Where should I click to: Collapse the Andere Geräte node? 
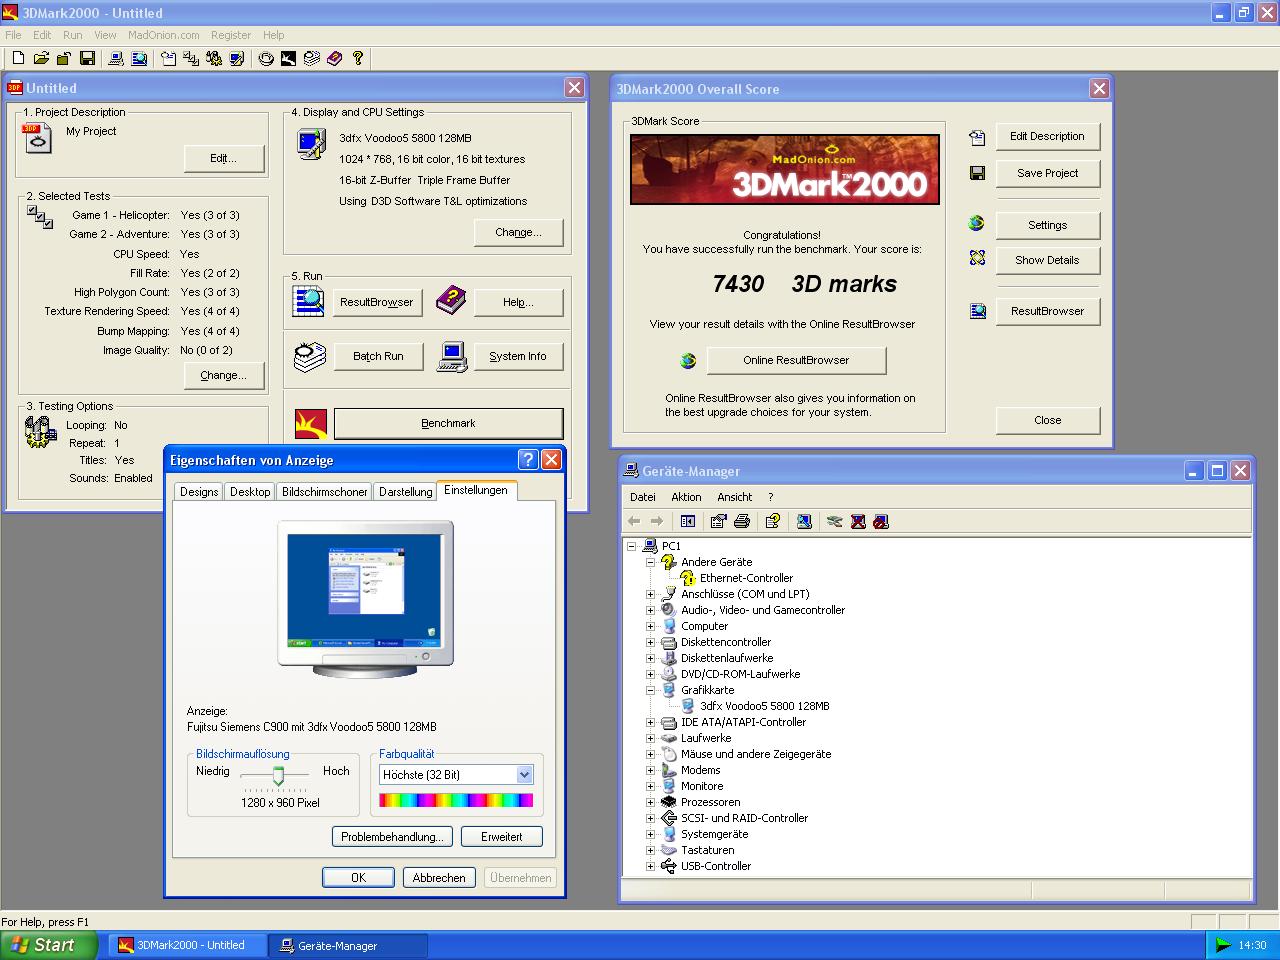(x=650, y=562)
